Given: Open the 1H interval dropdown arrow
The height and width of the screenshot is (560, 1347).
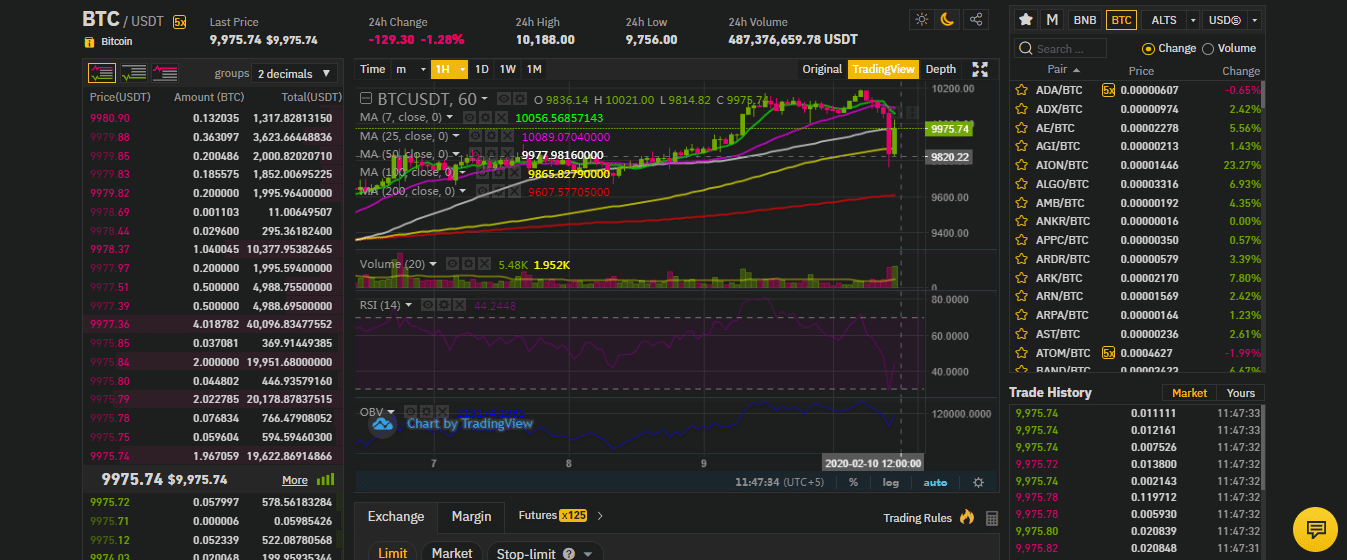Looking at the screenshot, I should click(x=462, y=69).
